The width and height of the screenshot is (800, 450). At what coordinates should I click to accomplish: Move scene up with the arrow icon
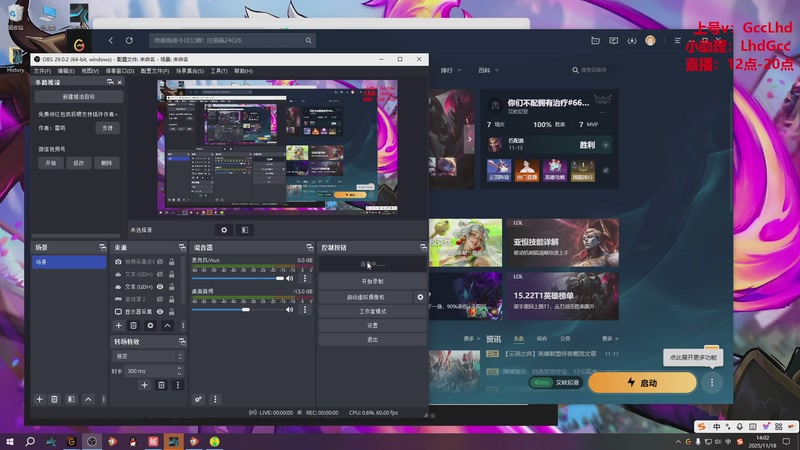[88, 399]
